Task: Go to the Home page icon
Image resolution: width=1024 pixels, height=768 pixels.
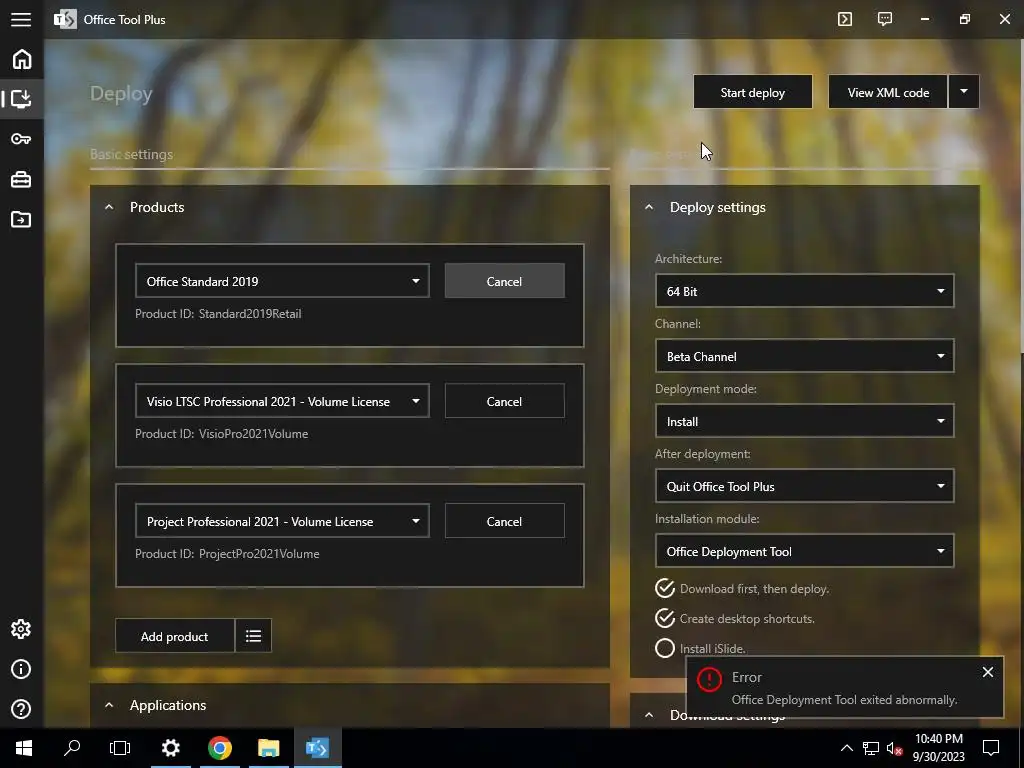Action: pos(22,59)
